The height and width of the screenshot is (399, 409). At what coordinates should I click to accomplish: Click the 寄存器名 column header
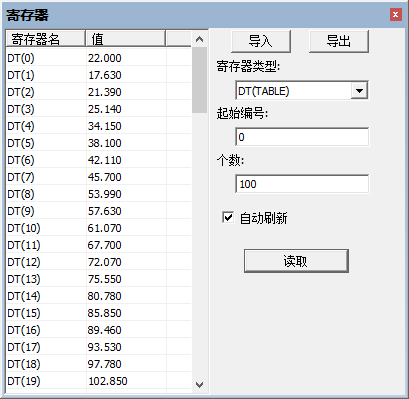pyautogui.click(x=46, y=39)
